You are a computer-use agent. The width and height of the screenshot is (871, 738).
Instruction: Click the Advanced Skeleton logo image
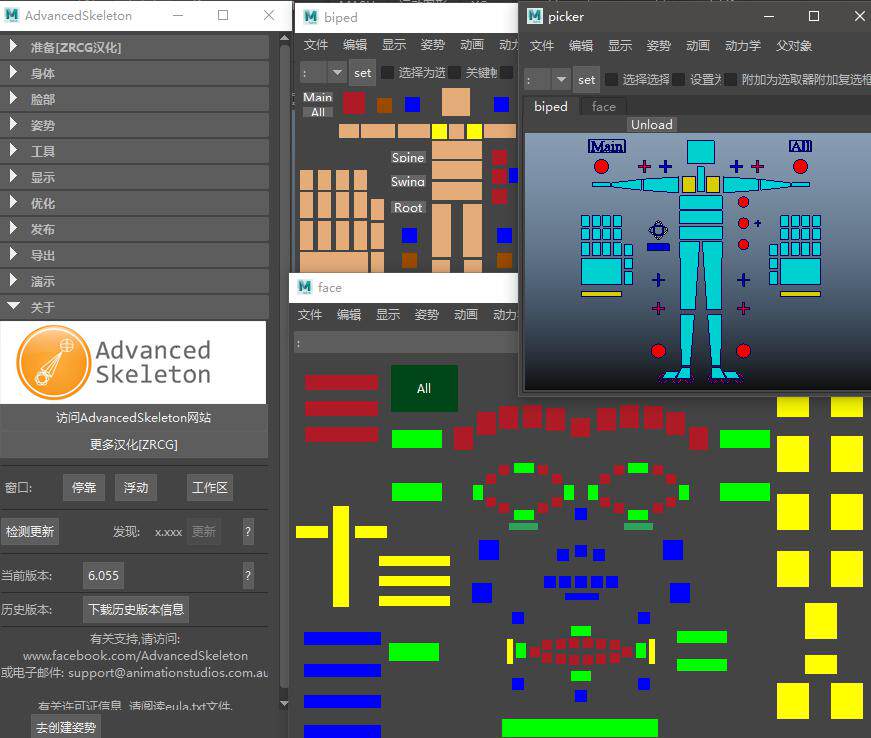(x=133, y=362)
